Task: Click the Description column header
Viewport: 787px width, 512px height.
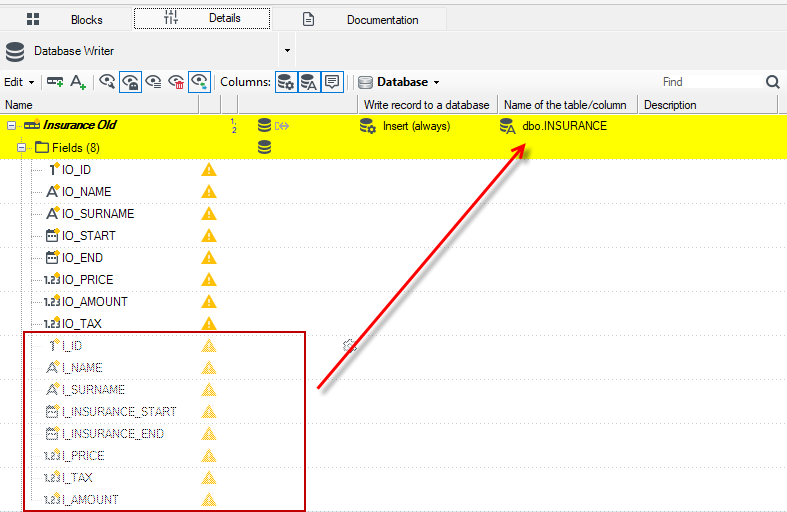Action: click(707, 105)
